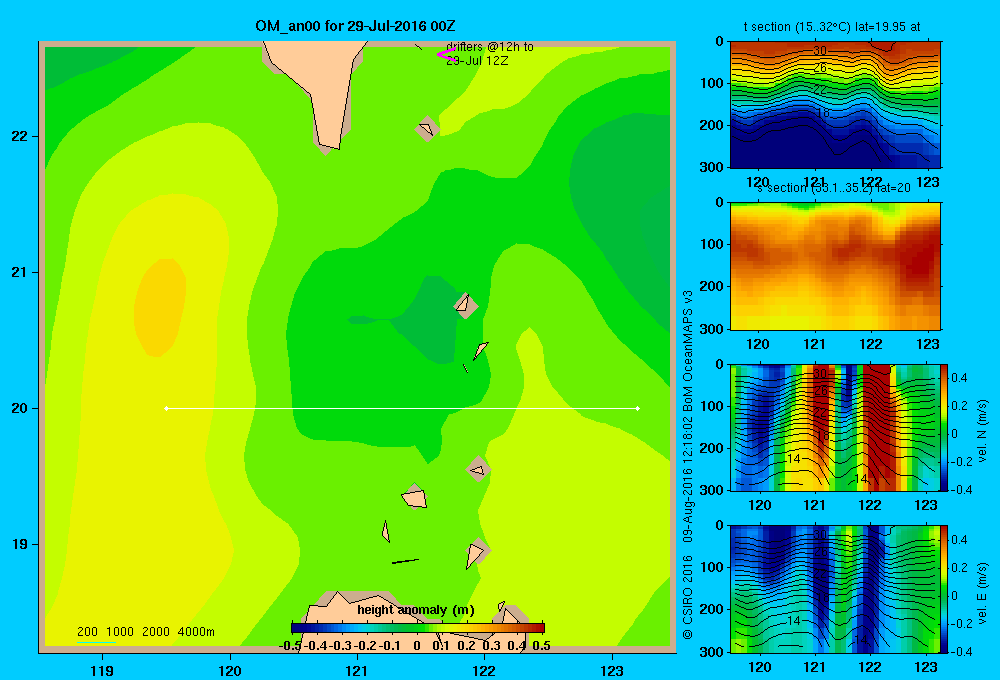The image size is (1000, 680).
Task: Click the white latitude 20 section line
Action: (x=402, y=408)
